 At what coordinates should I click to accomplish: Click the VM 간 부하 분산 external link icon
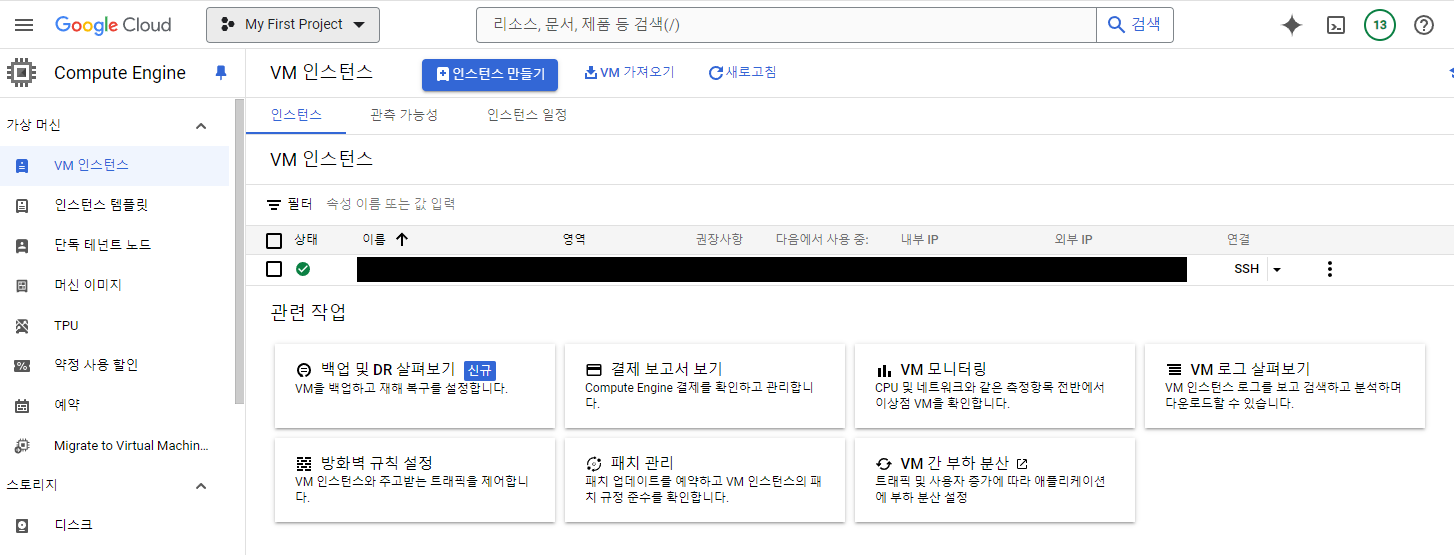tap(1022, 464)
